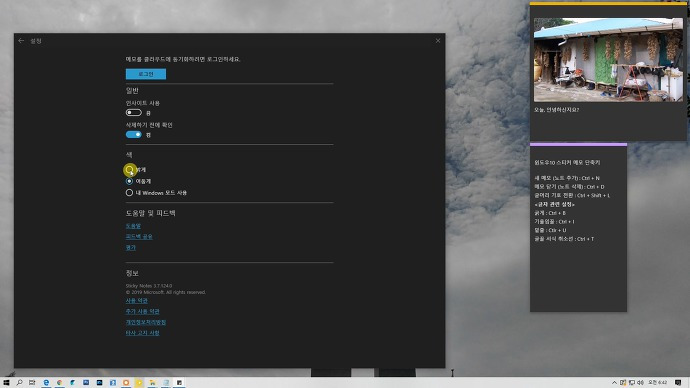Select 내 Windows 모드 사용 radio option
Viewport: 690px width, 388px height.
click(x=129, y=193)
